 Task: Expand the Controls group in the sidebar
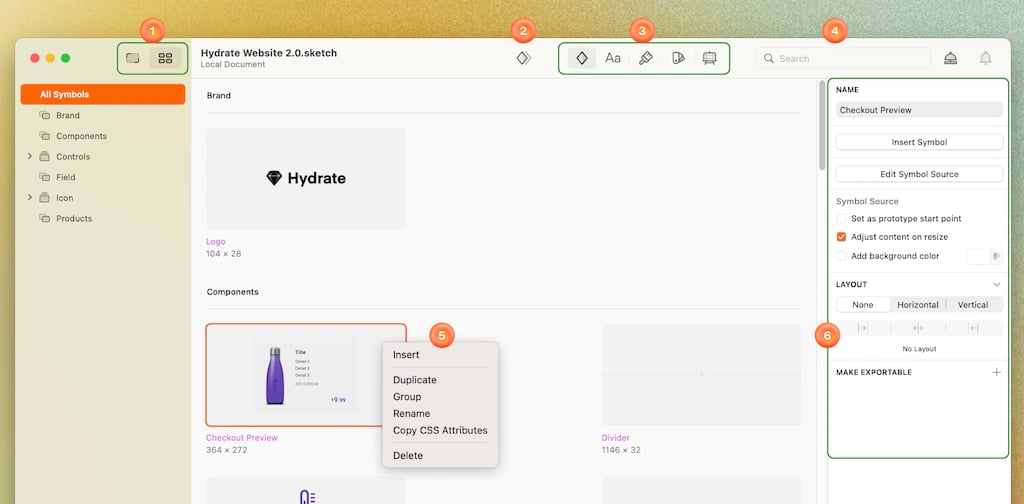[x=29, y=157]
